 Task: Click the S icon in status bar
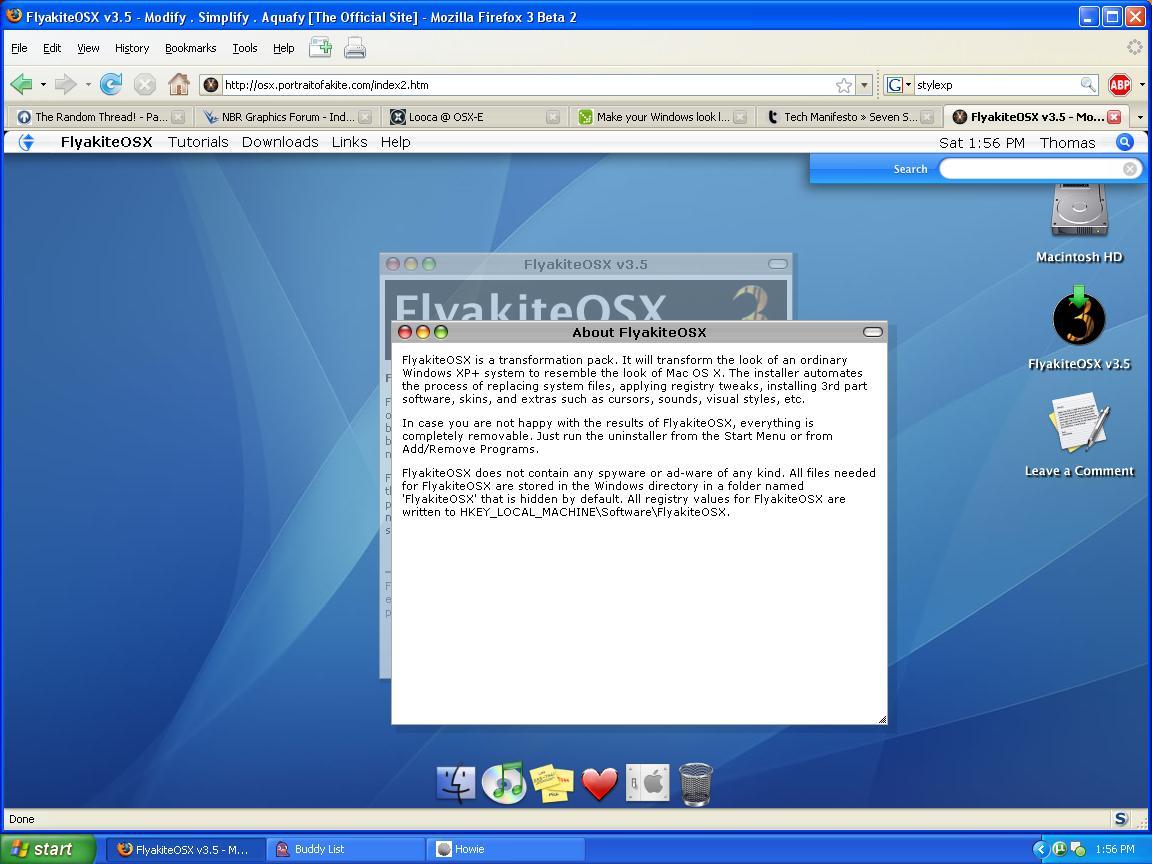(1120, 818)
